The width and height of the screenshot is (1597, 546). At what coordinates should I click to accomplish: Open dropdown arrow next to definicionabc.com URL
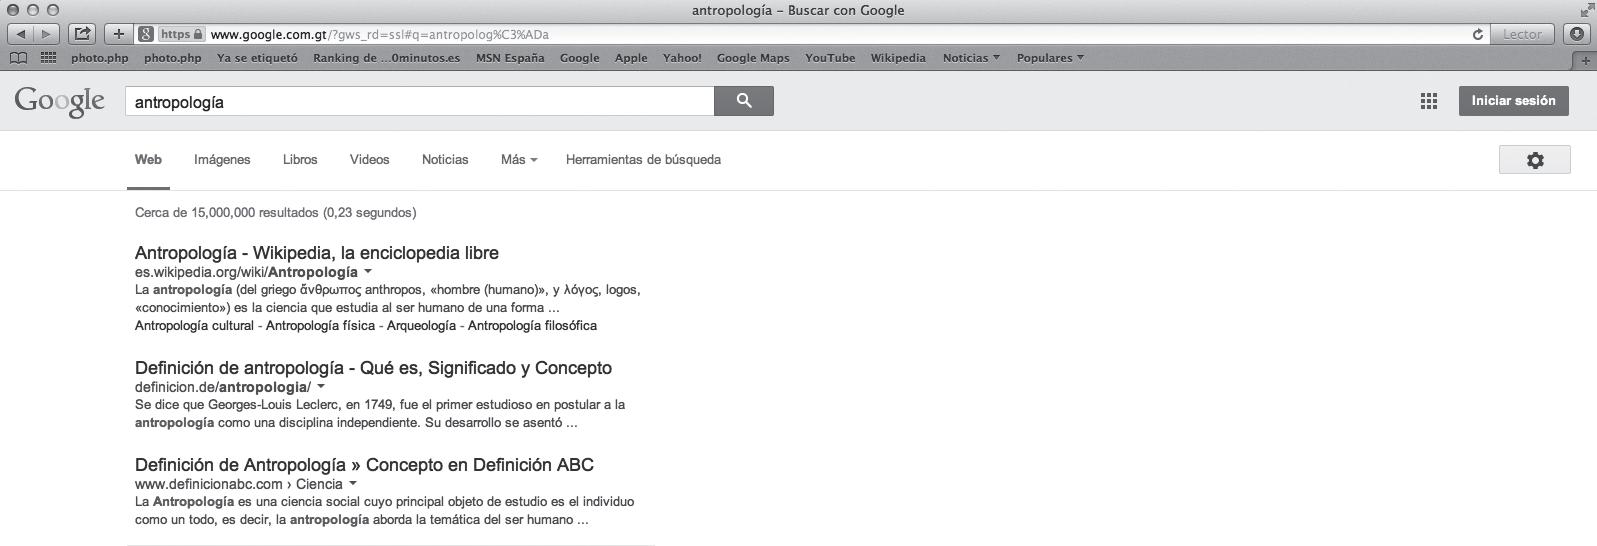353,484
